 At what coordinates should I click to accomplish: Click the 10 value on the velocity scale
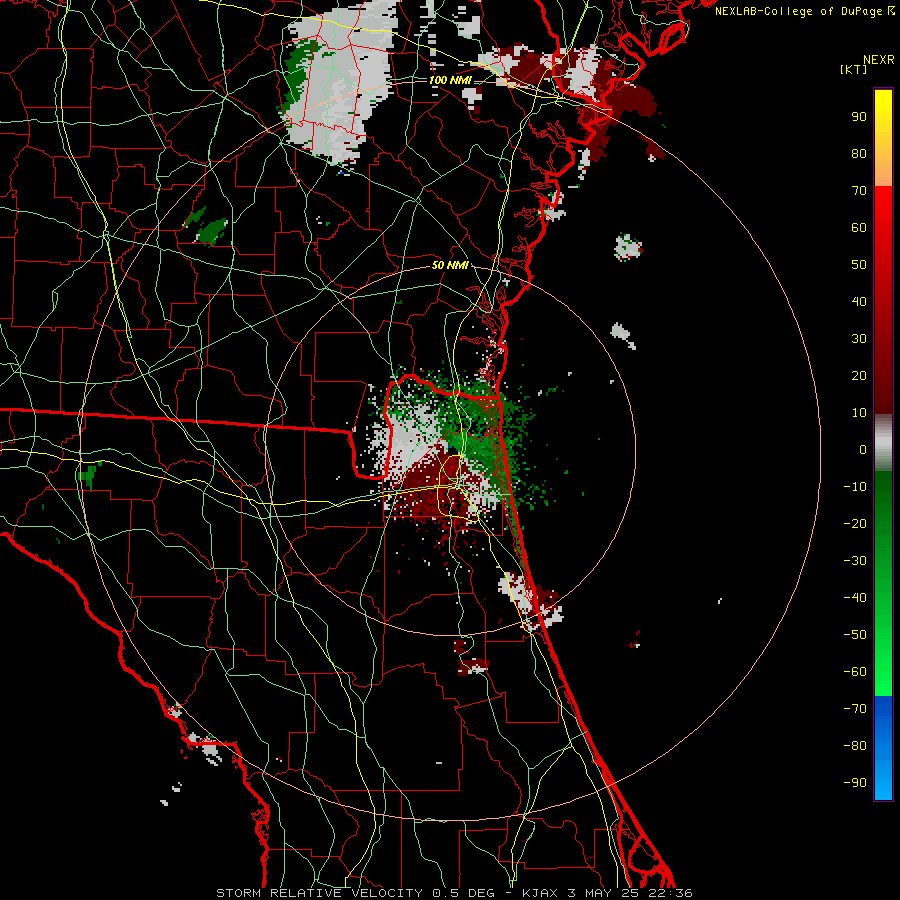(x=859, y=413)
